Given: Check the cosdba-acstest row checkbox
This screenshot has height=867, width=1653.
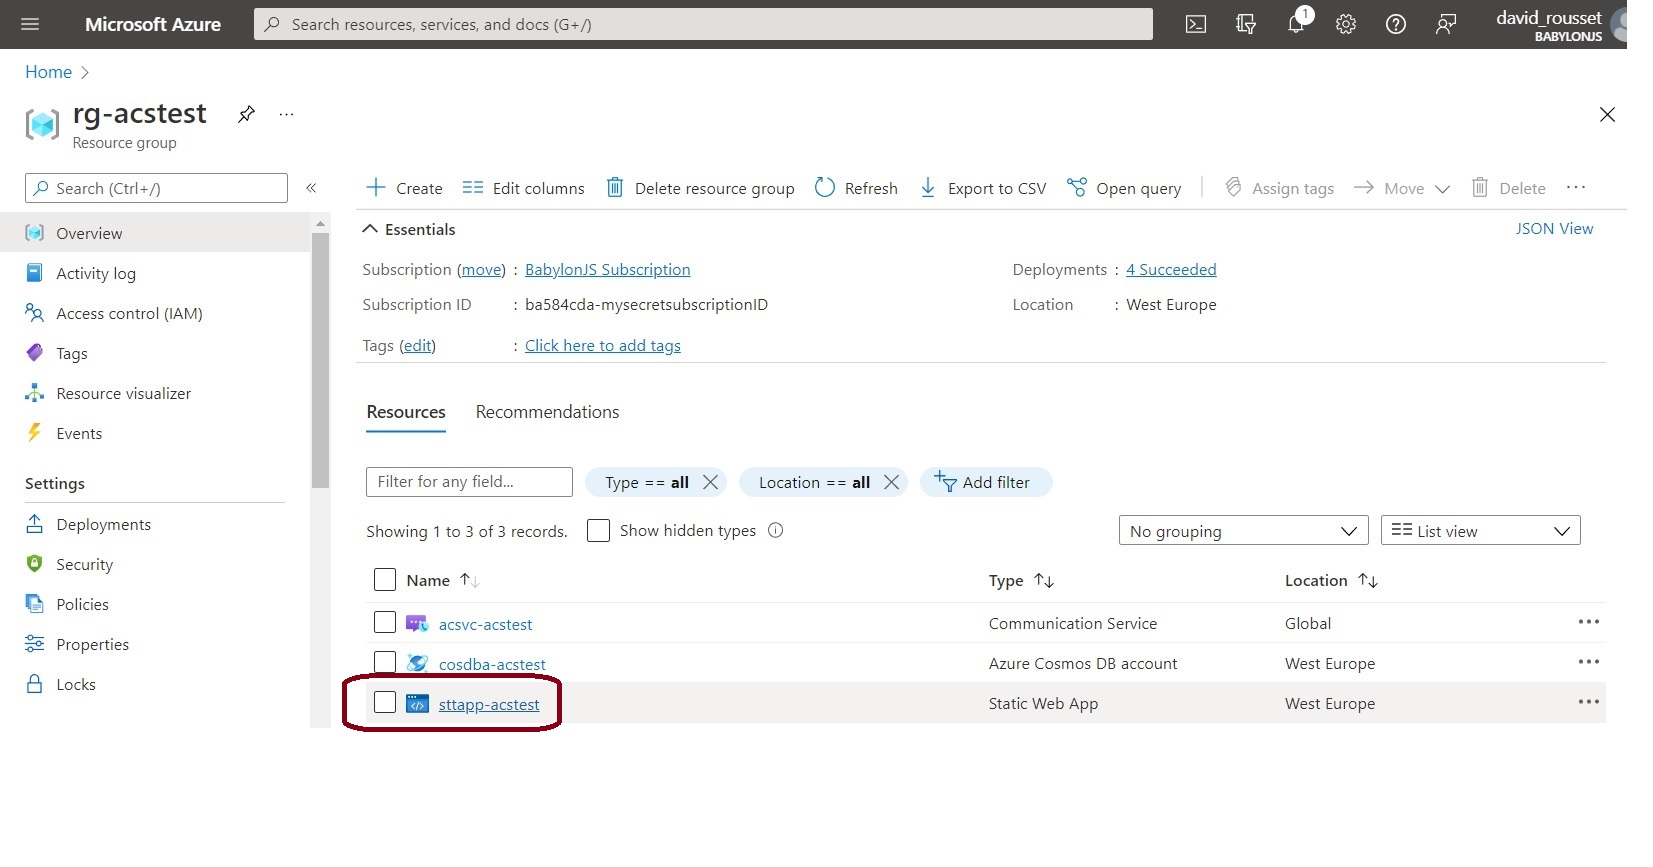Looking at the screenshot, I should (385, 662).
